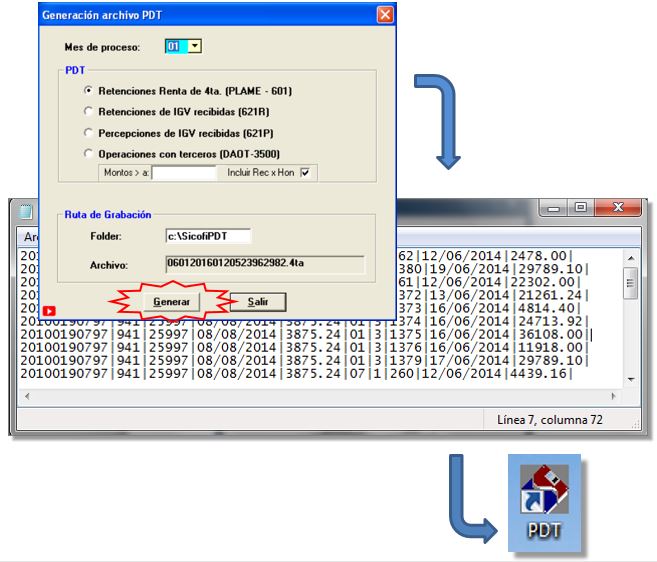Click the Notepad line ending with 4439.16
Screen dimensions: 657x562
(x=297, y=373)
